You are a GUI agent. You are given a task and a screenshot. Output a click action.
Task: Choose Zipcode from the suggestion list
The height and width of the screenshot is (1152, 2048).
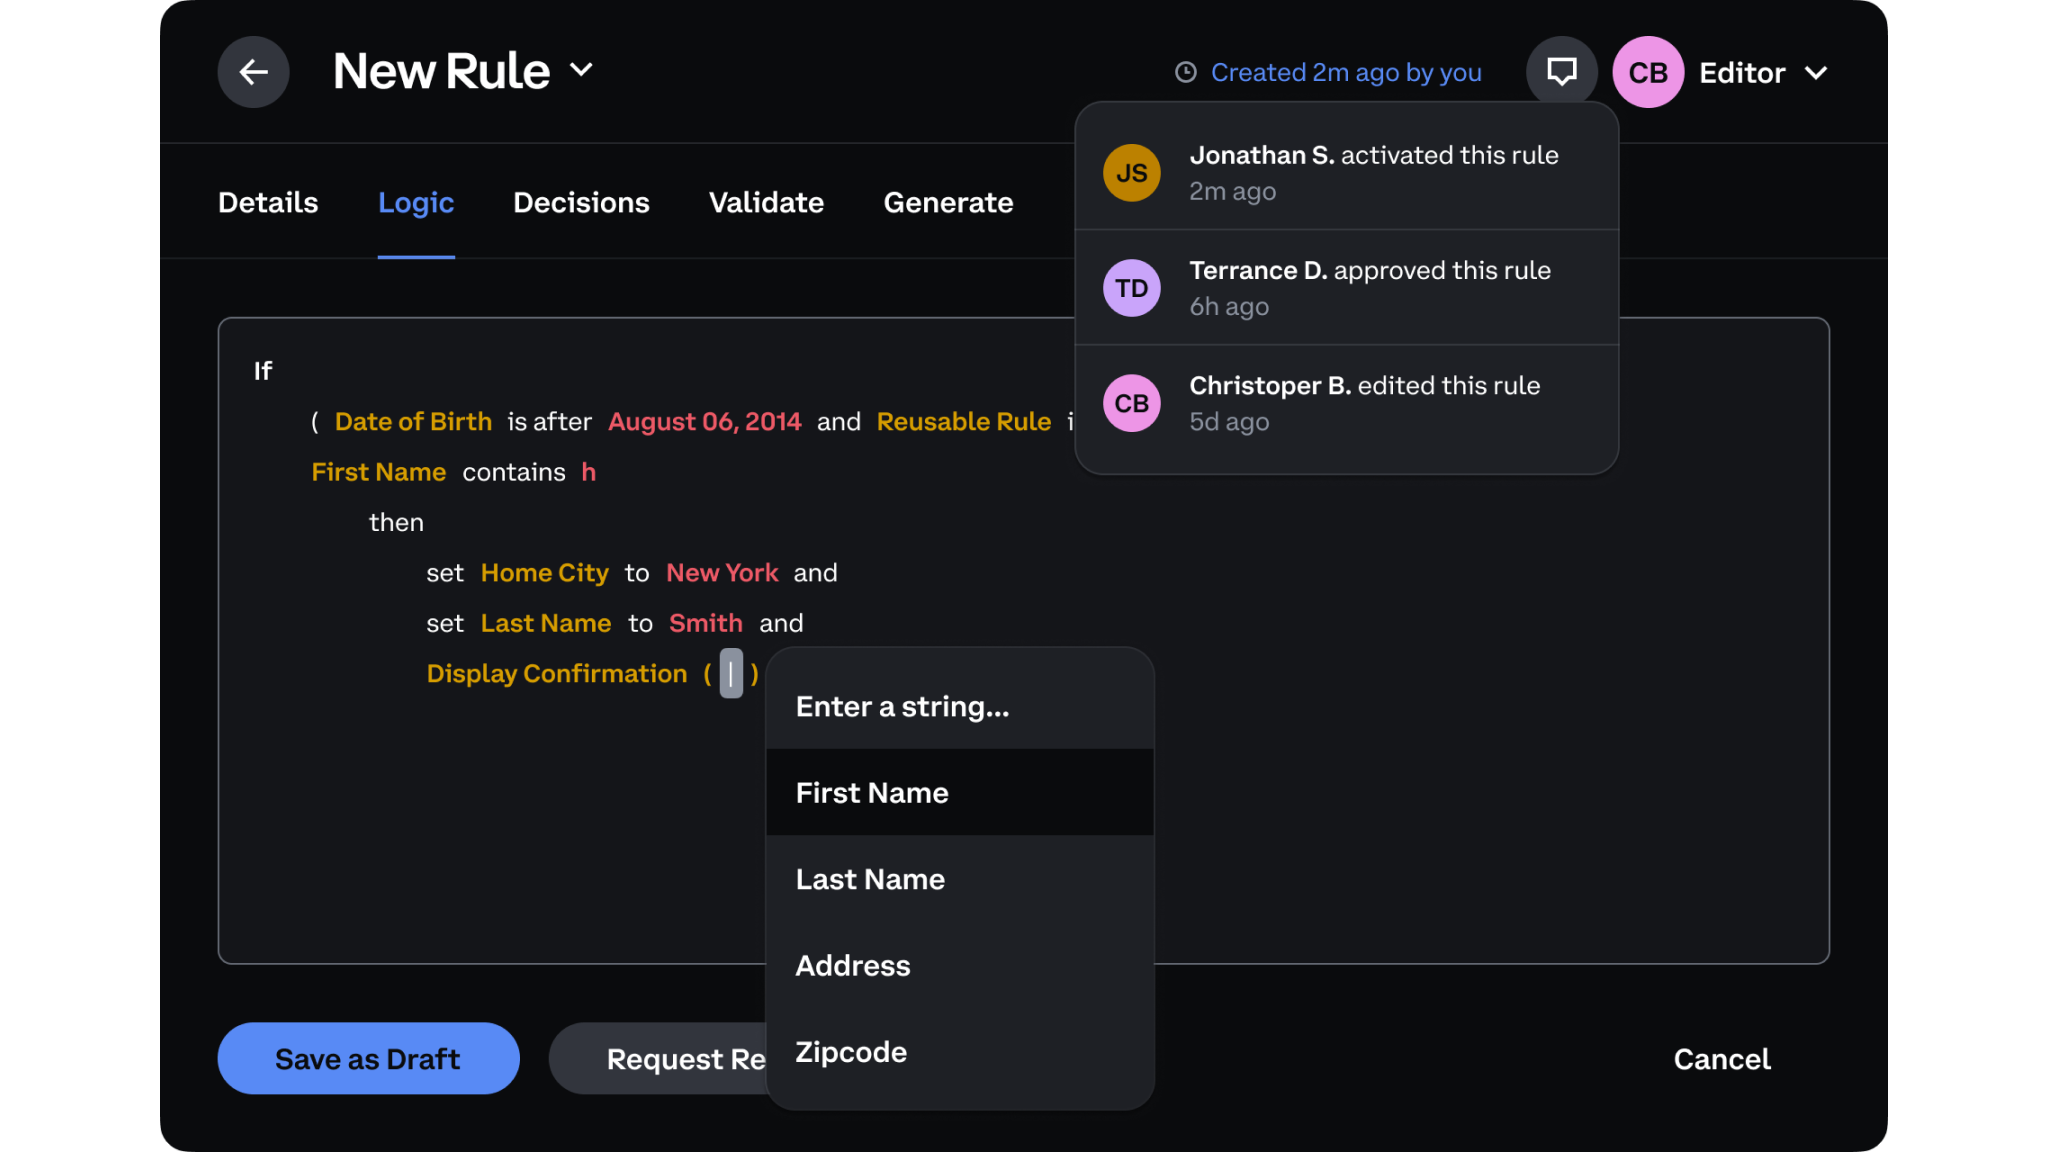[x=960, y=1052]
